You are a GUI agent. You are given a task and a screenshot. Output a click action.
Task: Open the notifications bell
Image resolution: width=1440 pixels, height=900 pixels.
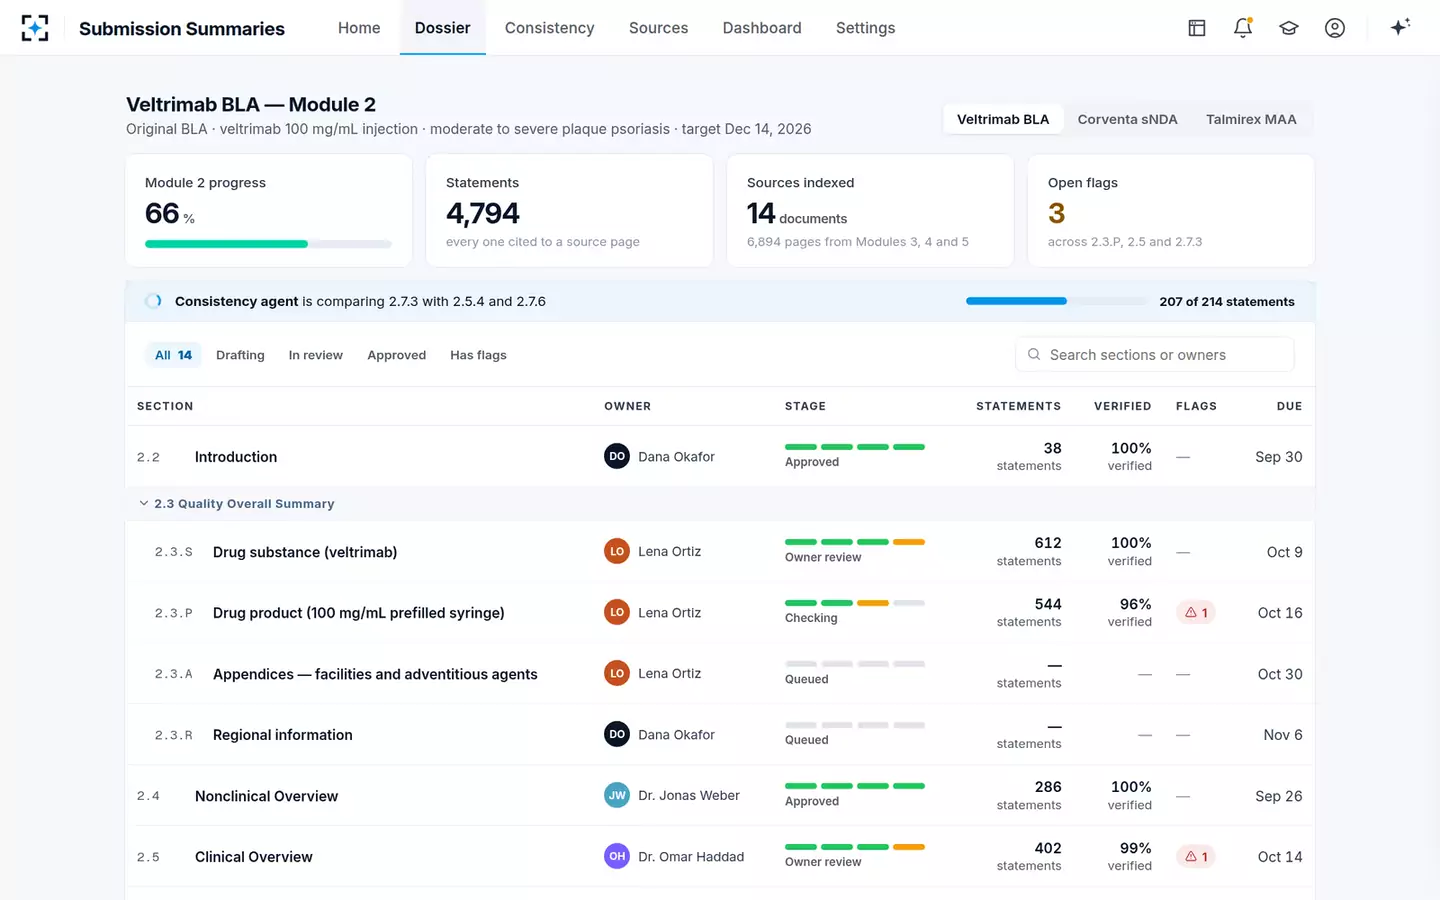[x=1243, y=28]
